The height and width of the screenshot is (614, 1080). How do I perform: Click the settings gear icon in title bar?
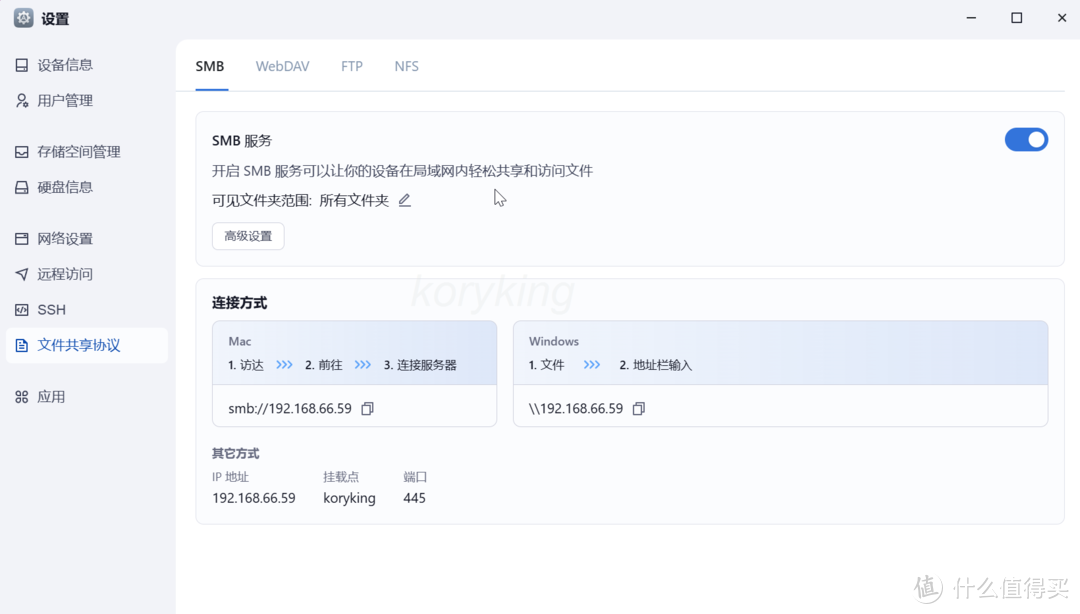pos(22,17)
